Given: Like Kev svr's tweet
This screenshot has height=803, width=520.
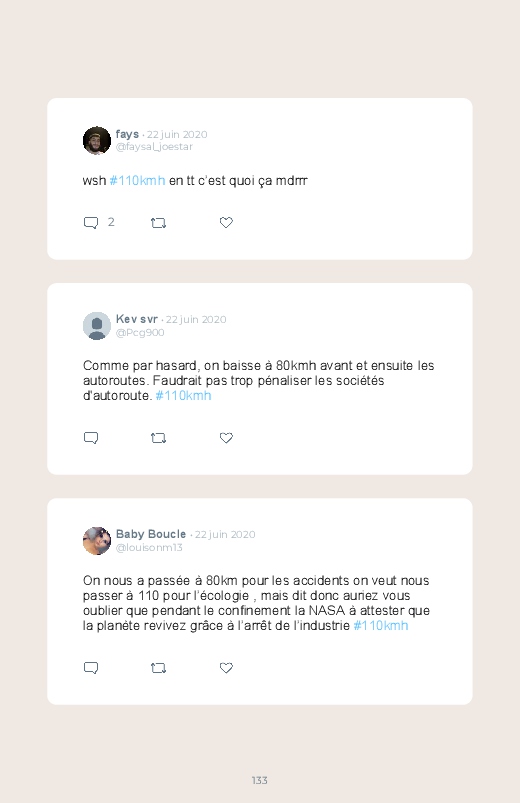Looking at the screenshot, I should pyautogui.click(x=226, y=437).
